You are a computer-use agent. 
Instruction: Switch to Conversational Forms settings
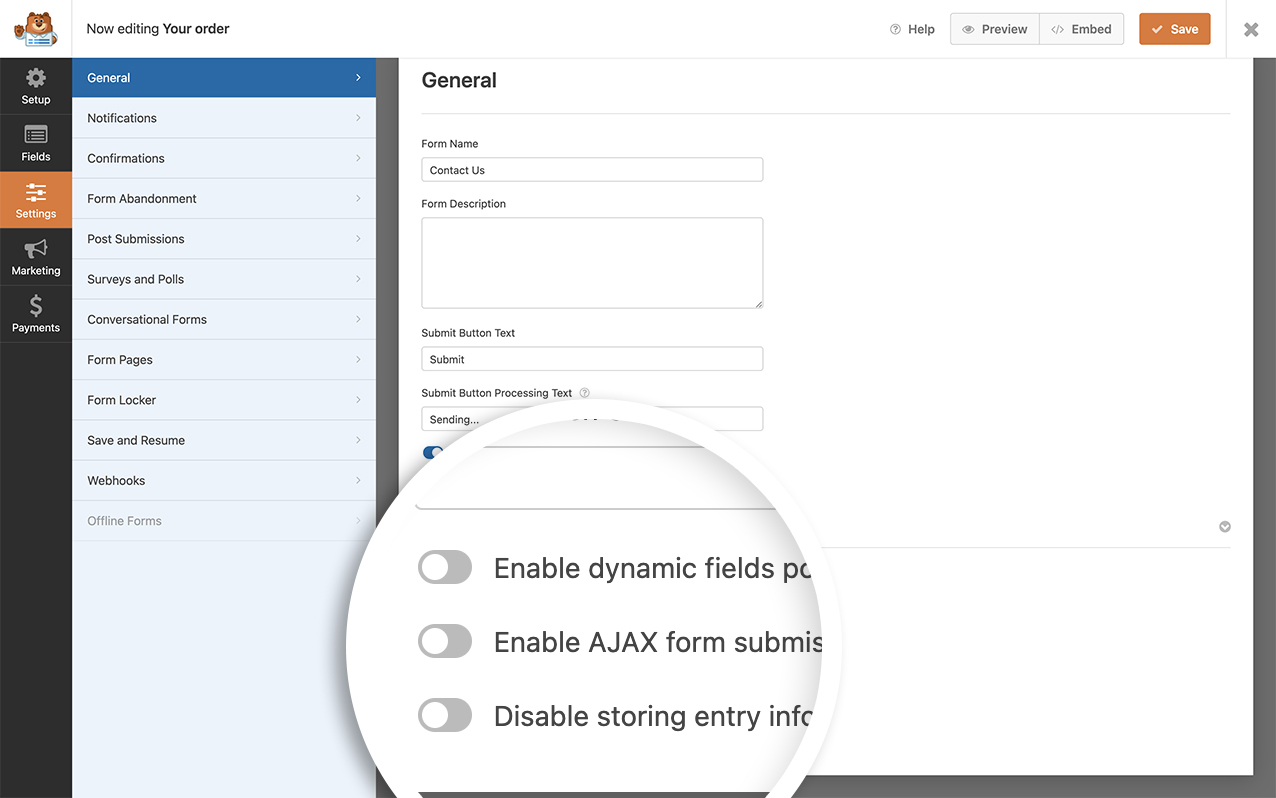pos(224,319)
